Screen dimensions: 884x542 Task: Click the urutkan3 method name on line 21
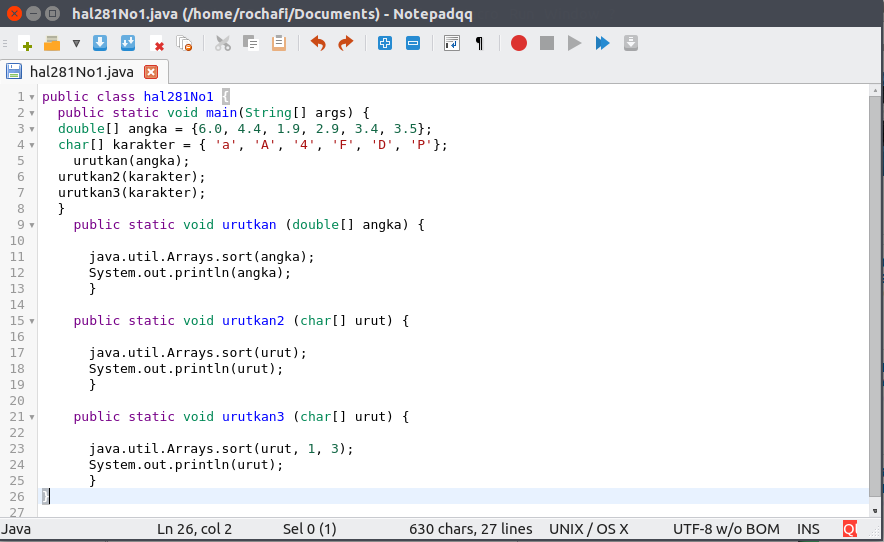[x=253, y=416]
